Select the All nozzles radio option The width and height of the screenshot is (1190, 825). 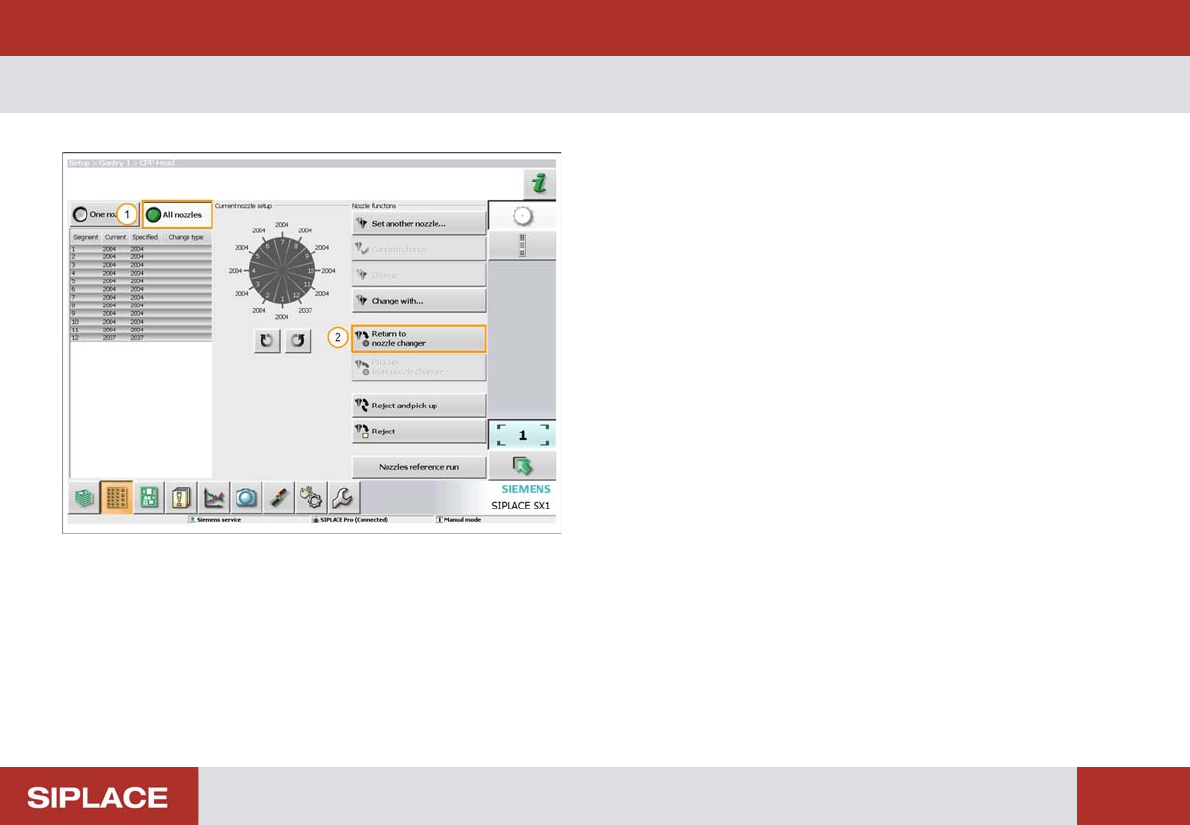coord(177,215)
